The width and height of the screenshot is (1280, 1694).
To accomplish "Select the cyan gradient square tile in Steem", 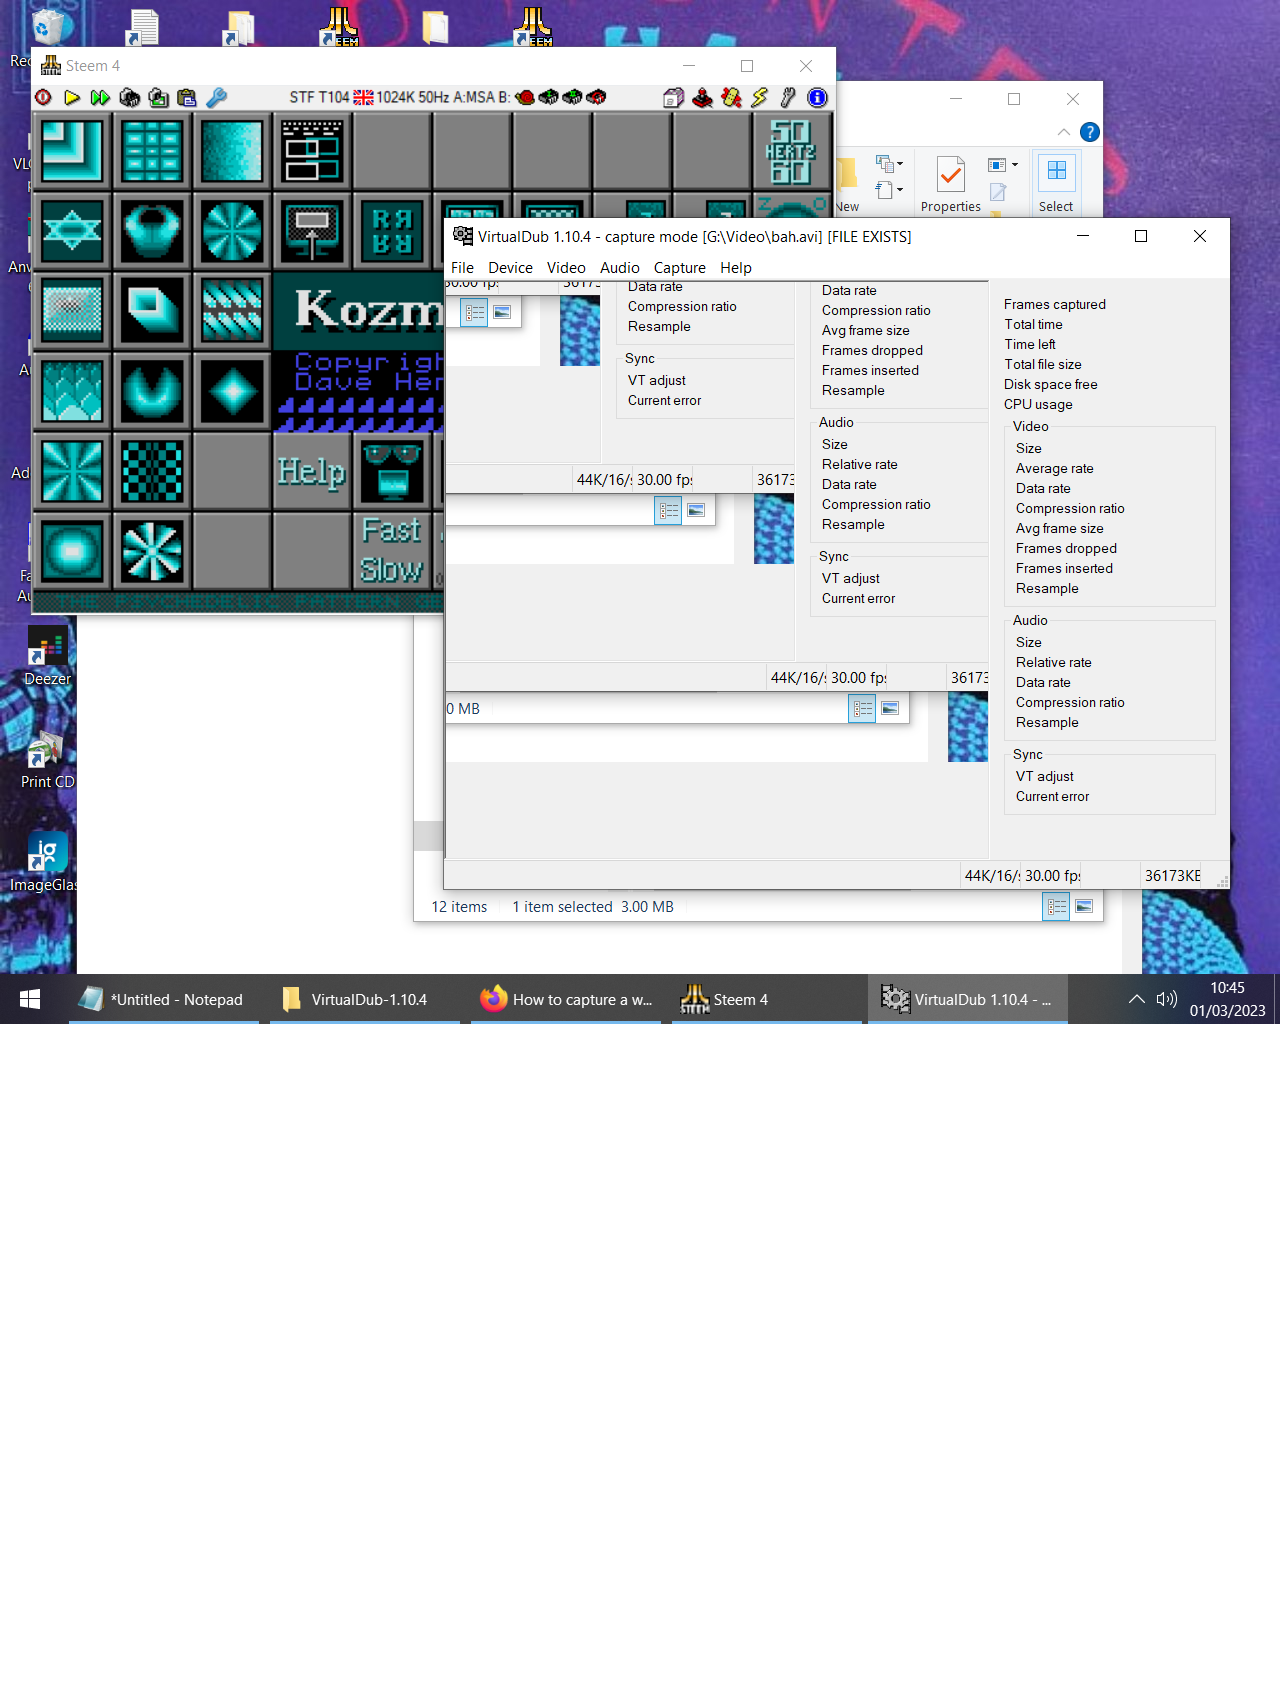I will coord(232,151).
